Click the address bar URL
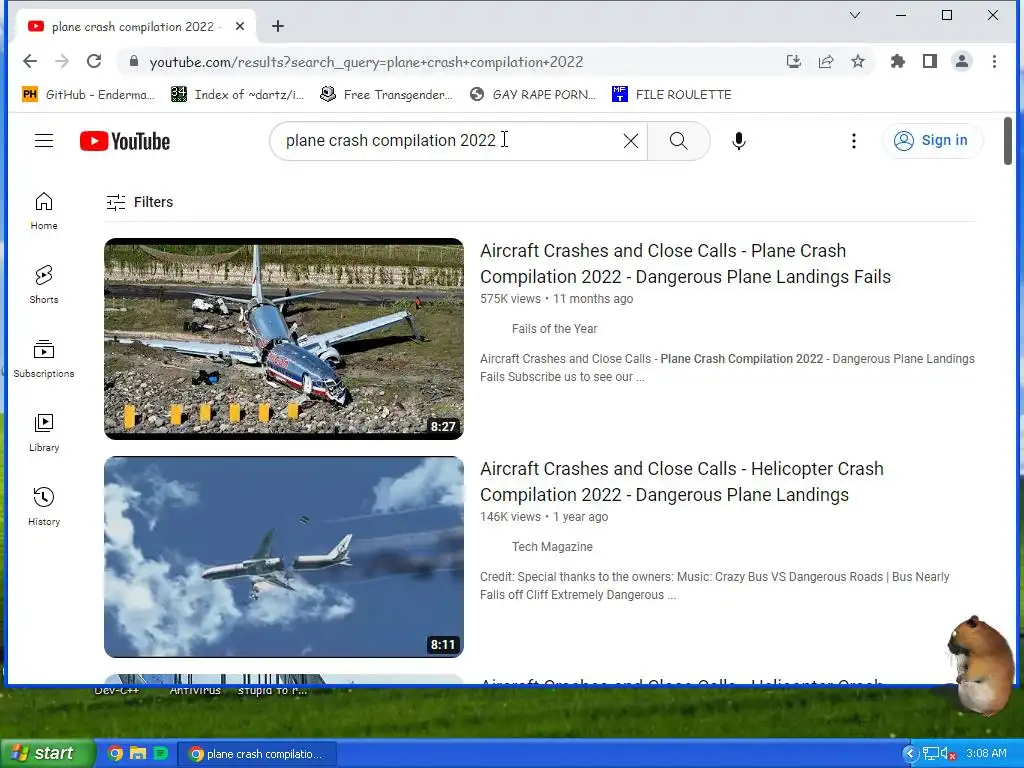 [366, 62]
